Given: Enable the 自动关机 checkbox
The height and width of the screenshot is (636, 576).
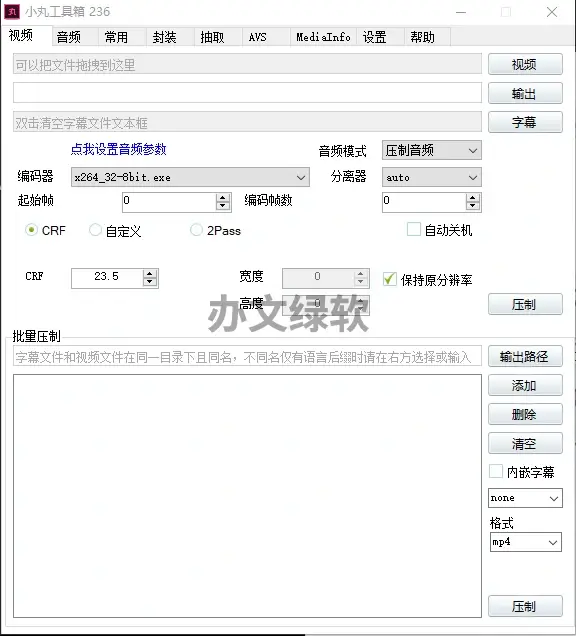Looking at the screenshot, I should 414,229.
